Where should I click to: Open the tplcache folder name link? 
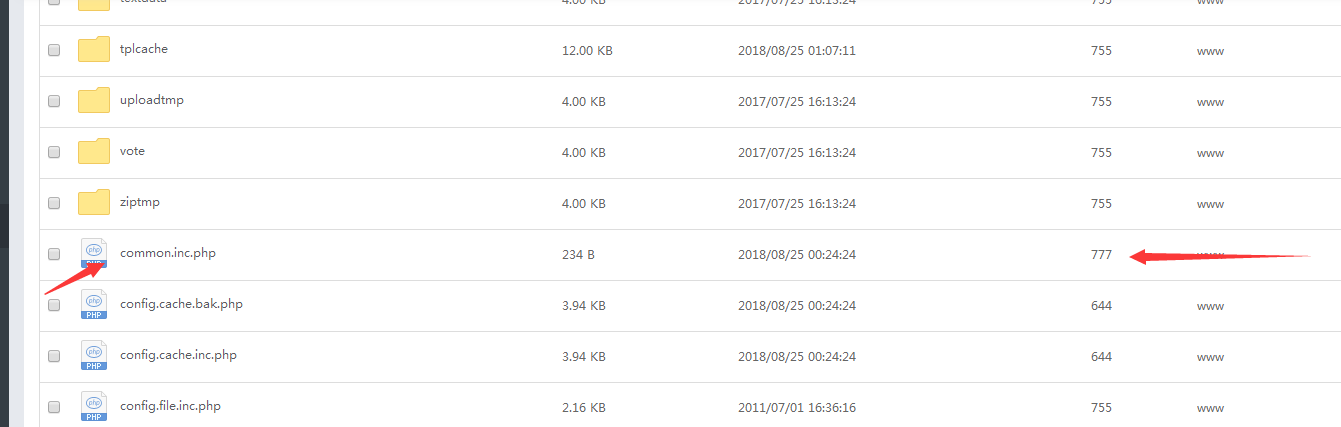(x=144, y=49)
